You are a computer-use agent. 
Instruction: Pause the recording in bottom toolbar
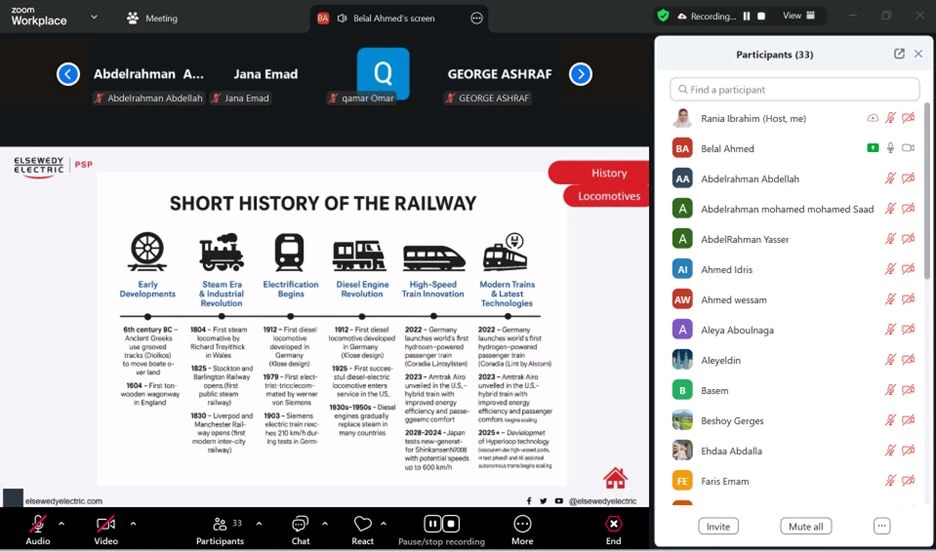432,523
